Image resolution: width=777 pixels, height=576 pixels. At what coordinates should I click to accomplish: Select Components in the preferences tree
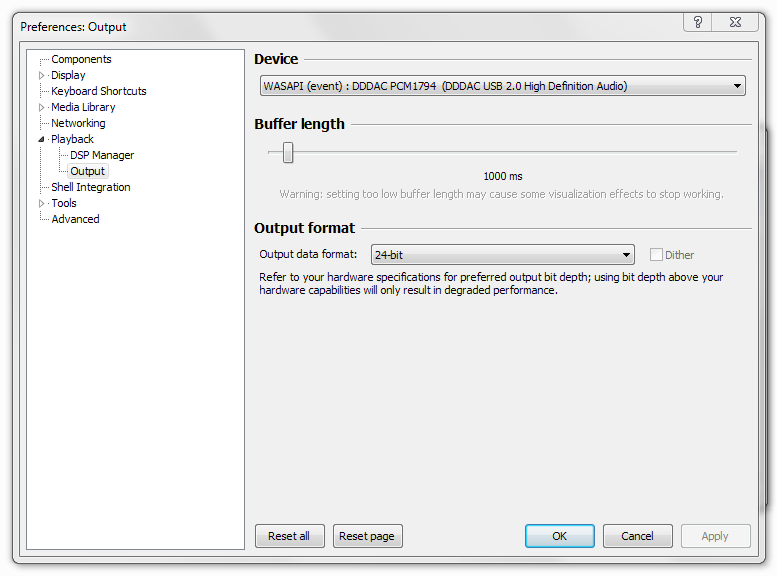click(x=81, y=59)
